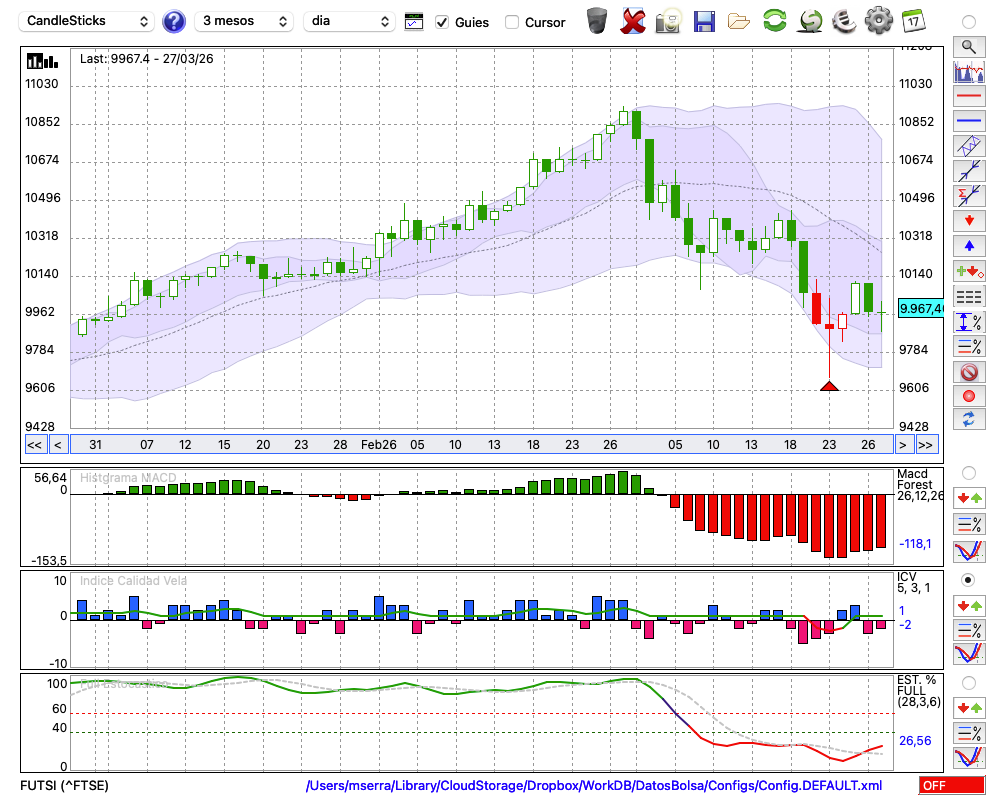Select the blue horizontal line tool
Viewport: 1000px width, 800px height.
(x=969, y=121)
